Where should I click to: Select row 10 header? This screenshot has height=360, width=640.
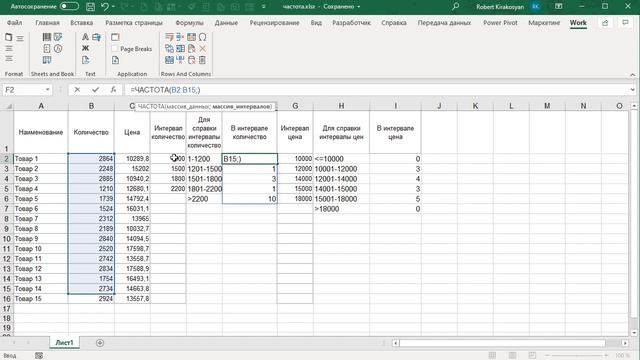click(x=7, y=239)
